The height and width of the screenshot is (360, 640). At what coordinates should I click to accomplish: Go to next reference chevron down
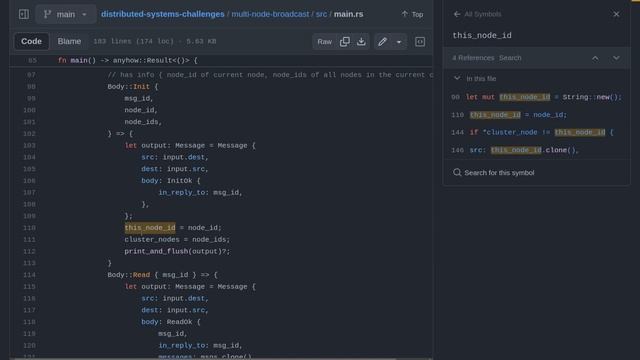pyautogui.click(x=616, y=58)
